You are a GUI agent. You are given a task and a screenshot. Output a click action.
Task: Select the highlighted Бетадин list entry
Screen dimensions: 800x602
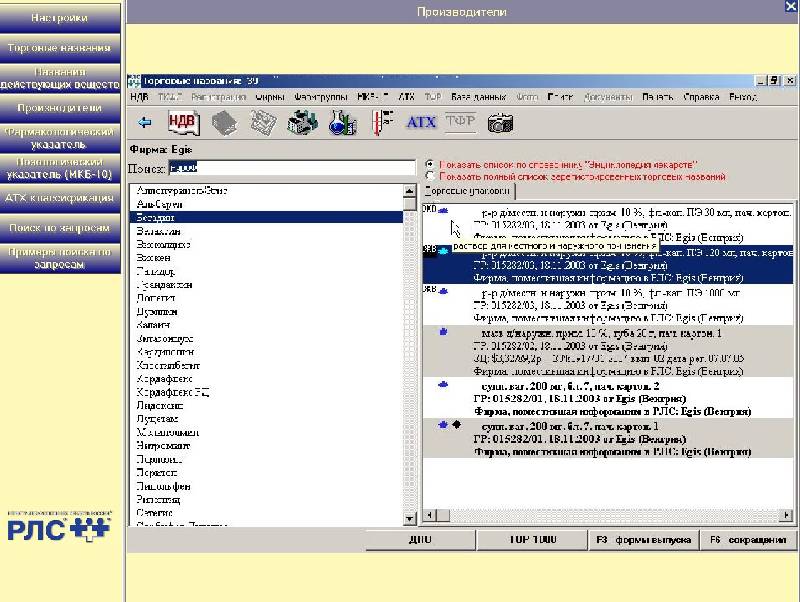(266, 217)
